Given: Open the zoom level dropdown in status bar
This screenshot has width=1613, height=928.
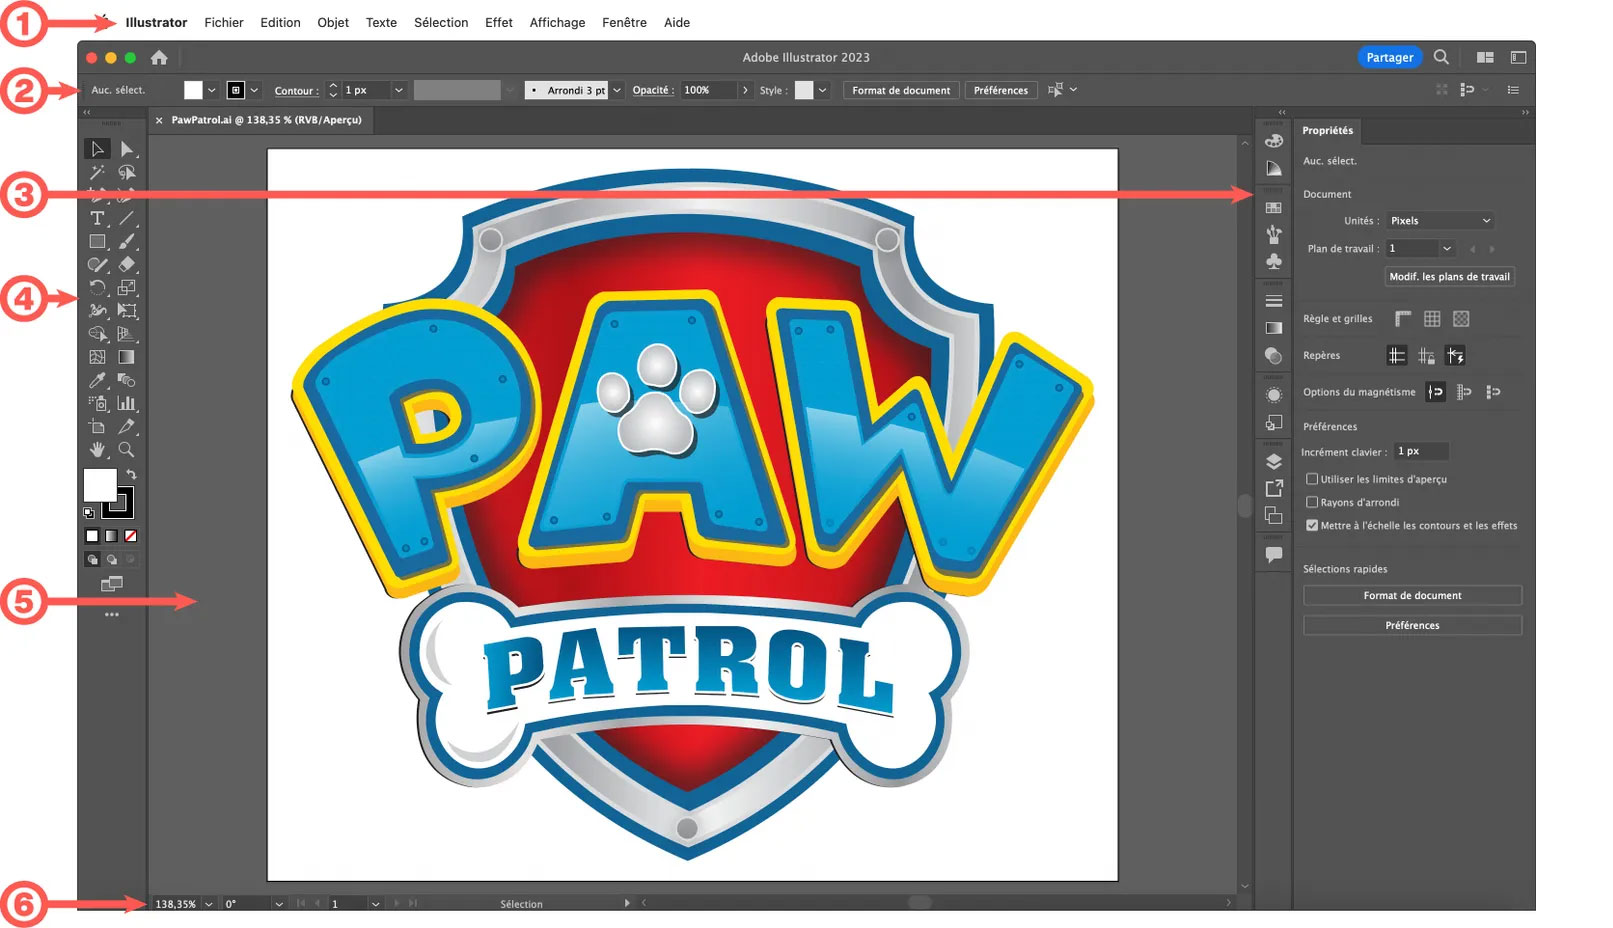Looking at the screenshot, I should [209, 904].
